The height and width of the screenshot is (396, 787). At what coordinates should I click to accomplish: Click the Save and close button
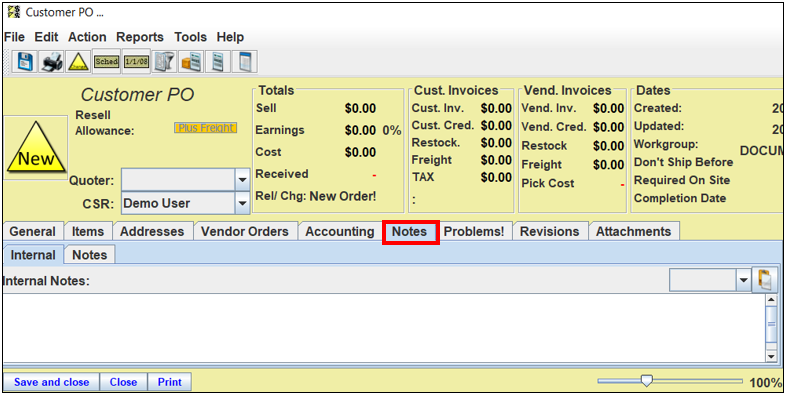pyautogui.click(x=52, y=382)
